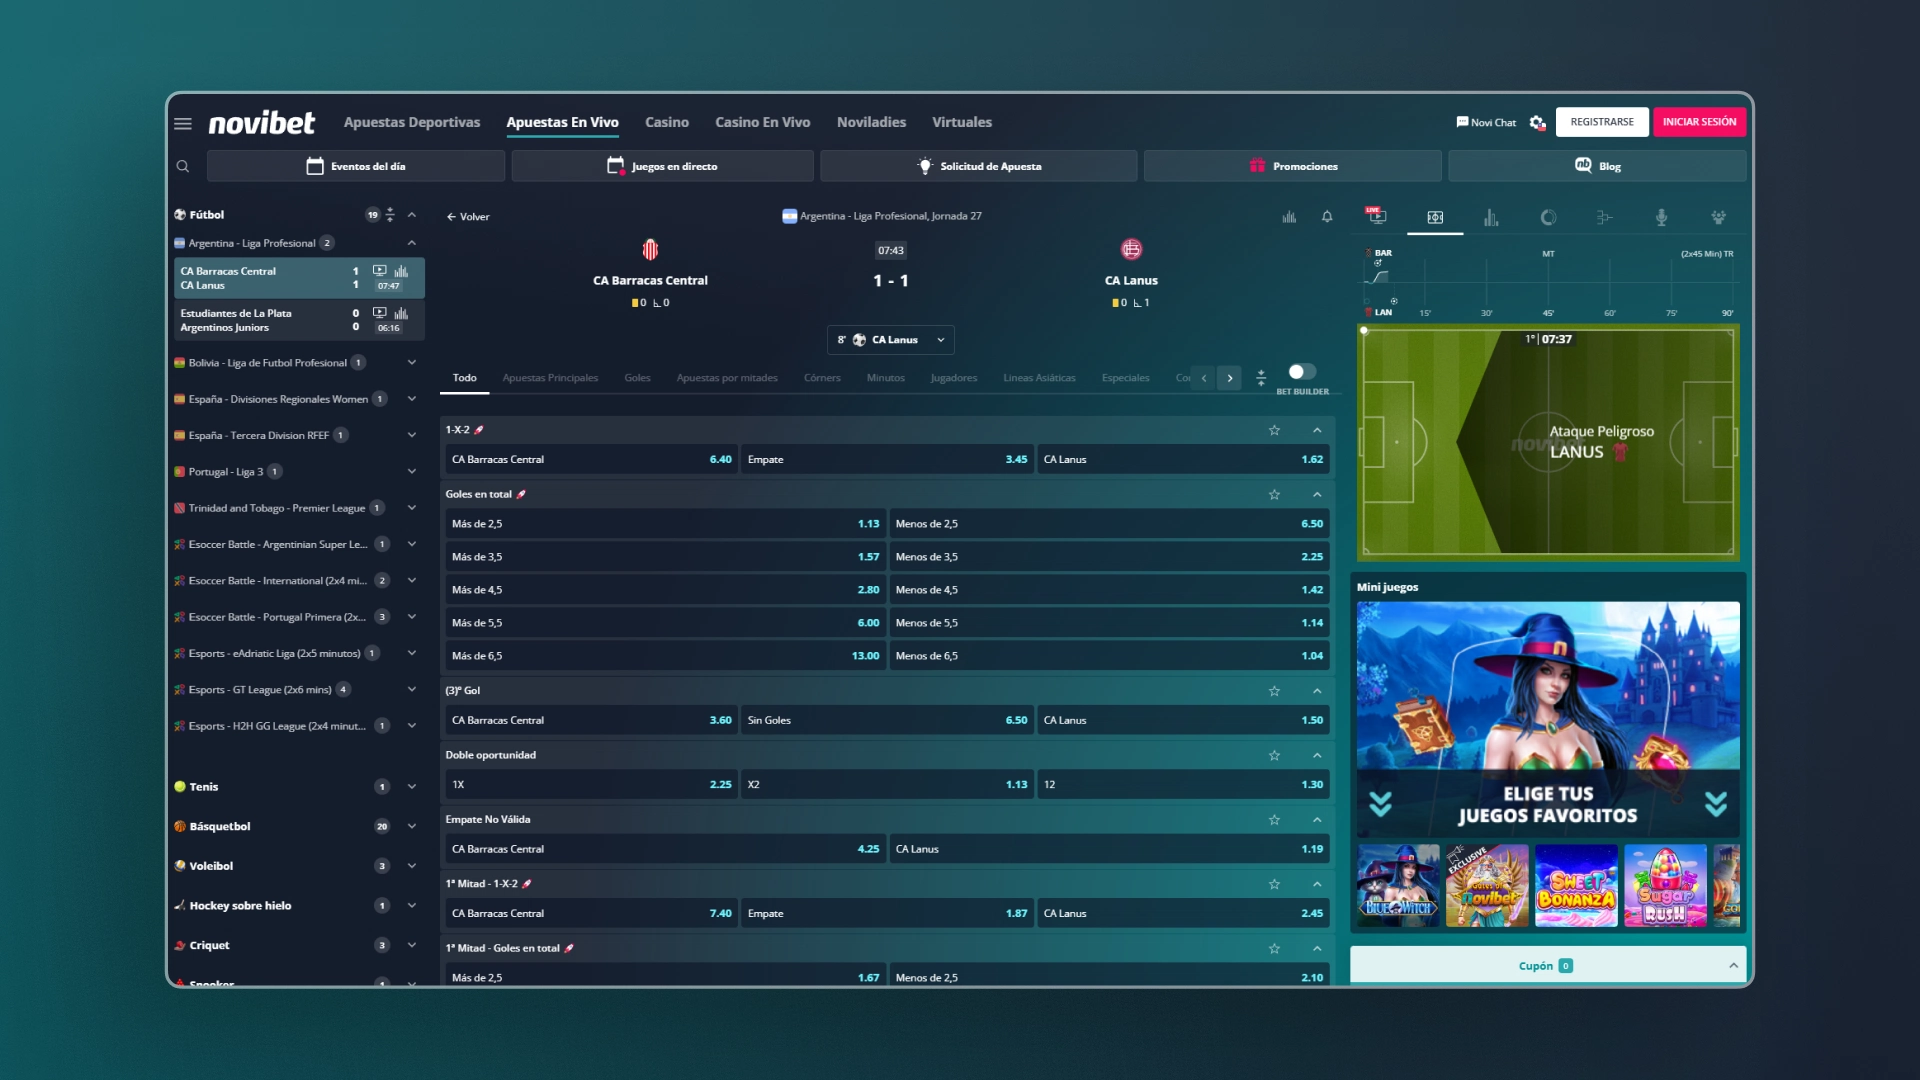Expand Esports - GT League (2x6 mins)
The image size is (1920, 1080).
412,690
